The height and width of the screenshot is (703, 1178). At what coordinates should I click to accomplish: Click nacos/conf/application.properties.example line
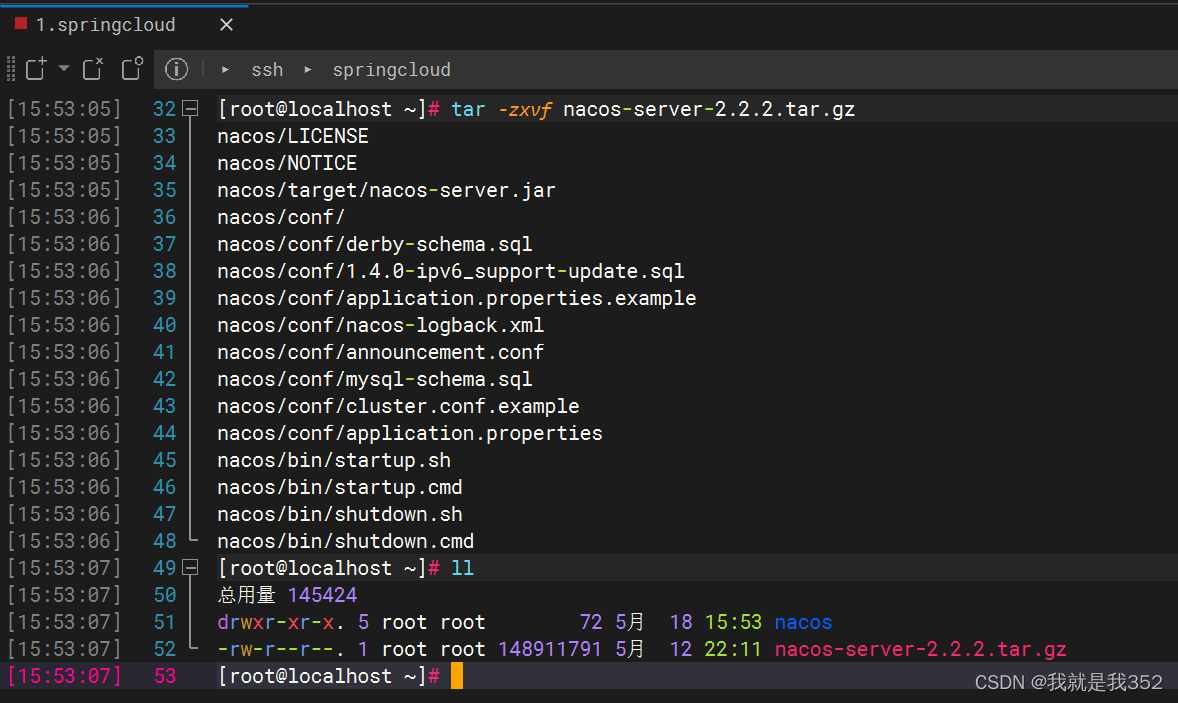tap(457, 299)
